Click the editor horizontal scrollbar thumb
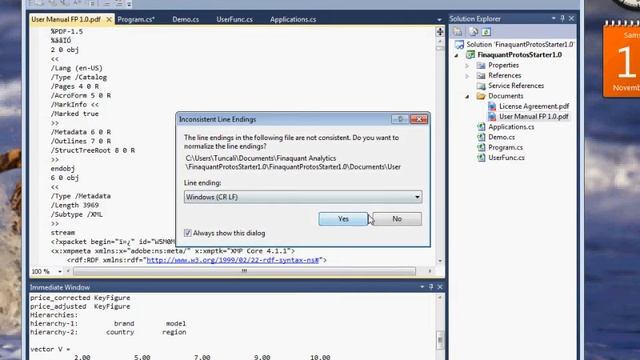640x360 pixels. (244, 271)
